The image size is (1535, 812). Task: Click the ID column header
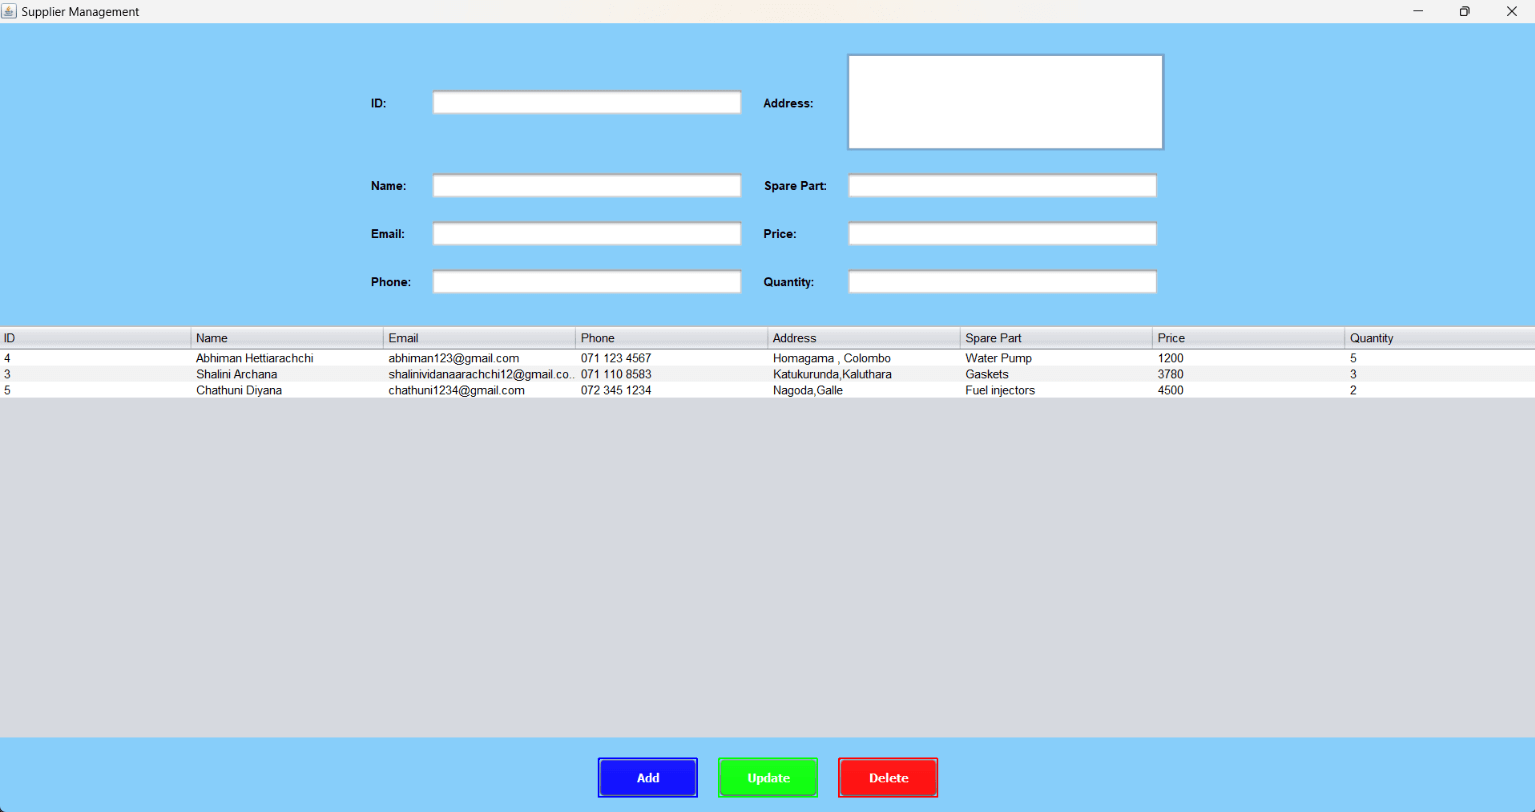(95, 337)
